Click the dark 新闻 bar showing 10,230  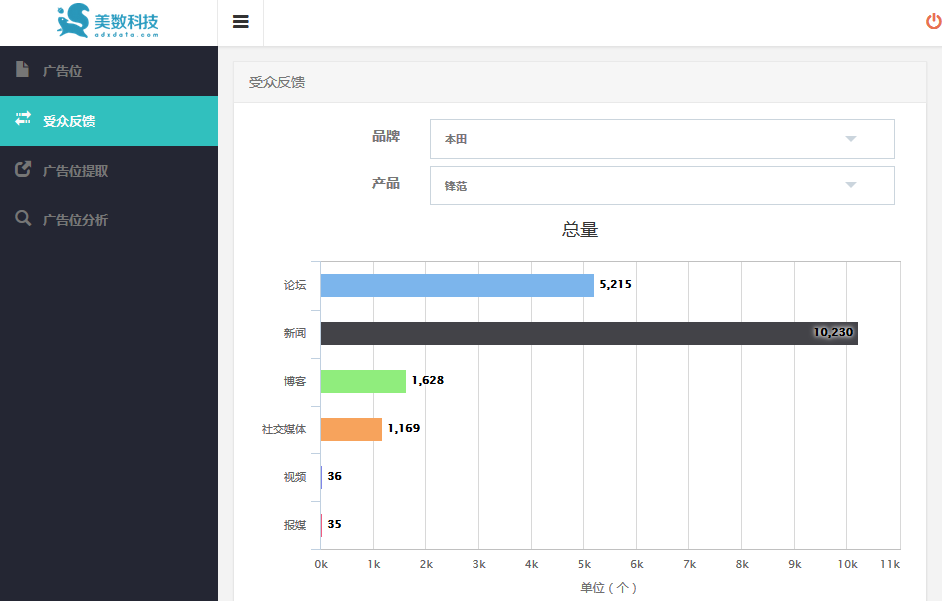tap(589, 334)
